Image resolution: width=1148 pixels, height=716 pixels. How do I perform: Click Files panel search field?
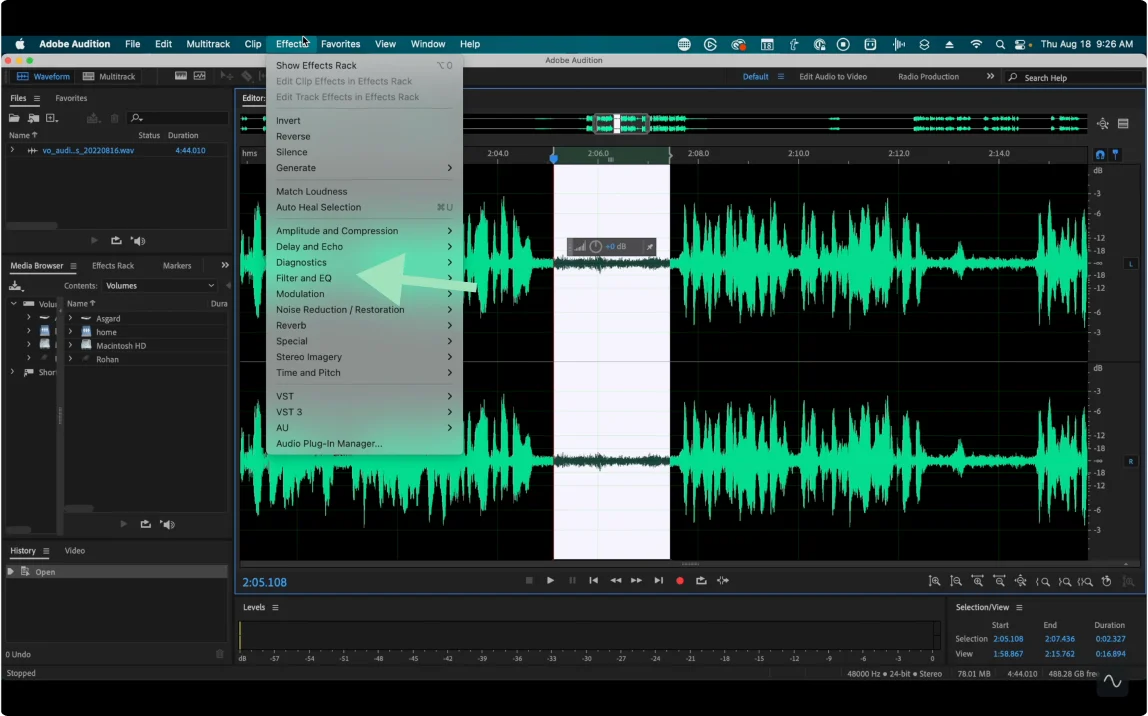(x=176, y=118)
